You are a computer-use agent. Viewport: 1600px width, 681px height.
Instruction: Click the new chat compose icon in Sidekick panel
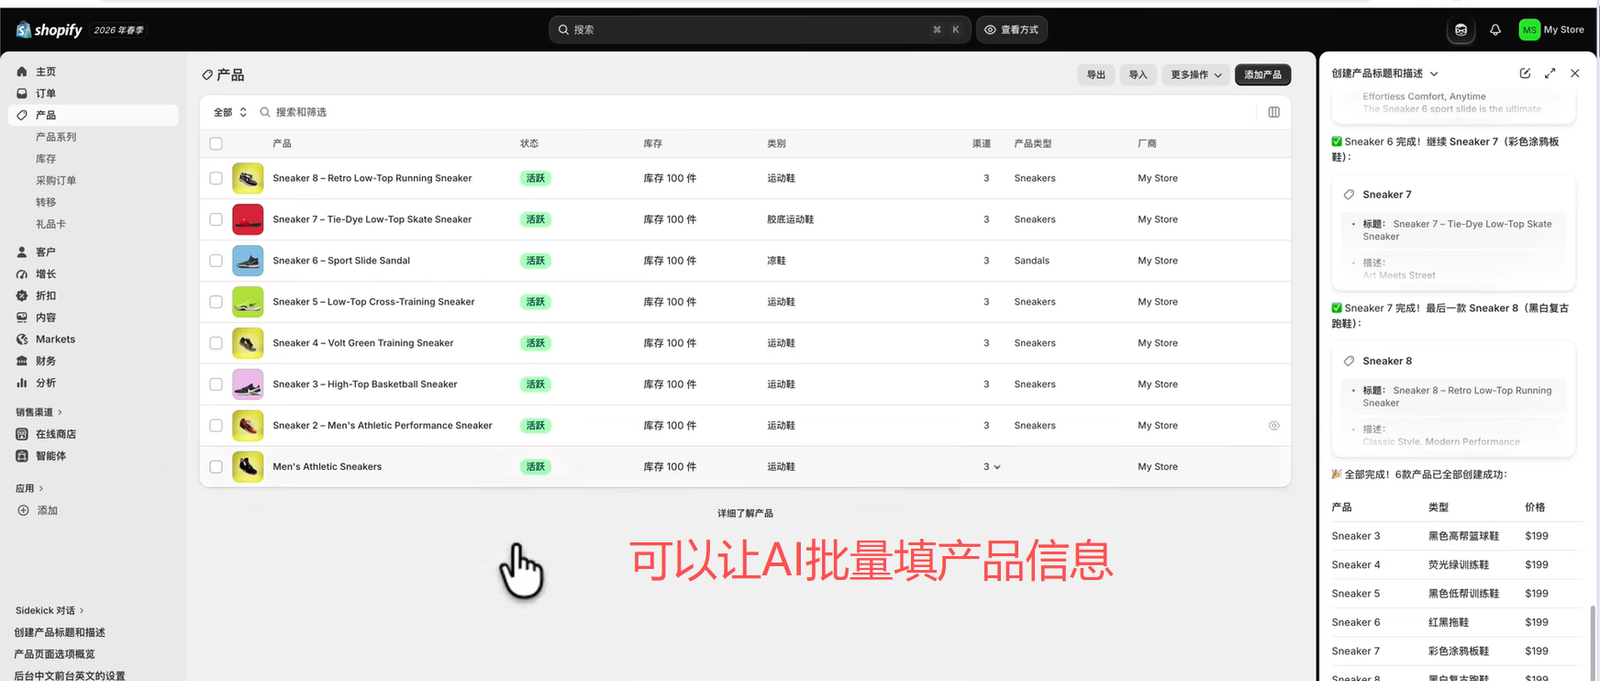coord(1525,73)
